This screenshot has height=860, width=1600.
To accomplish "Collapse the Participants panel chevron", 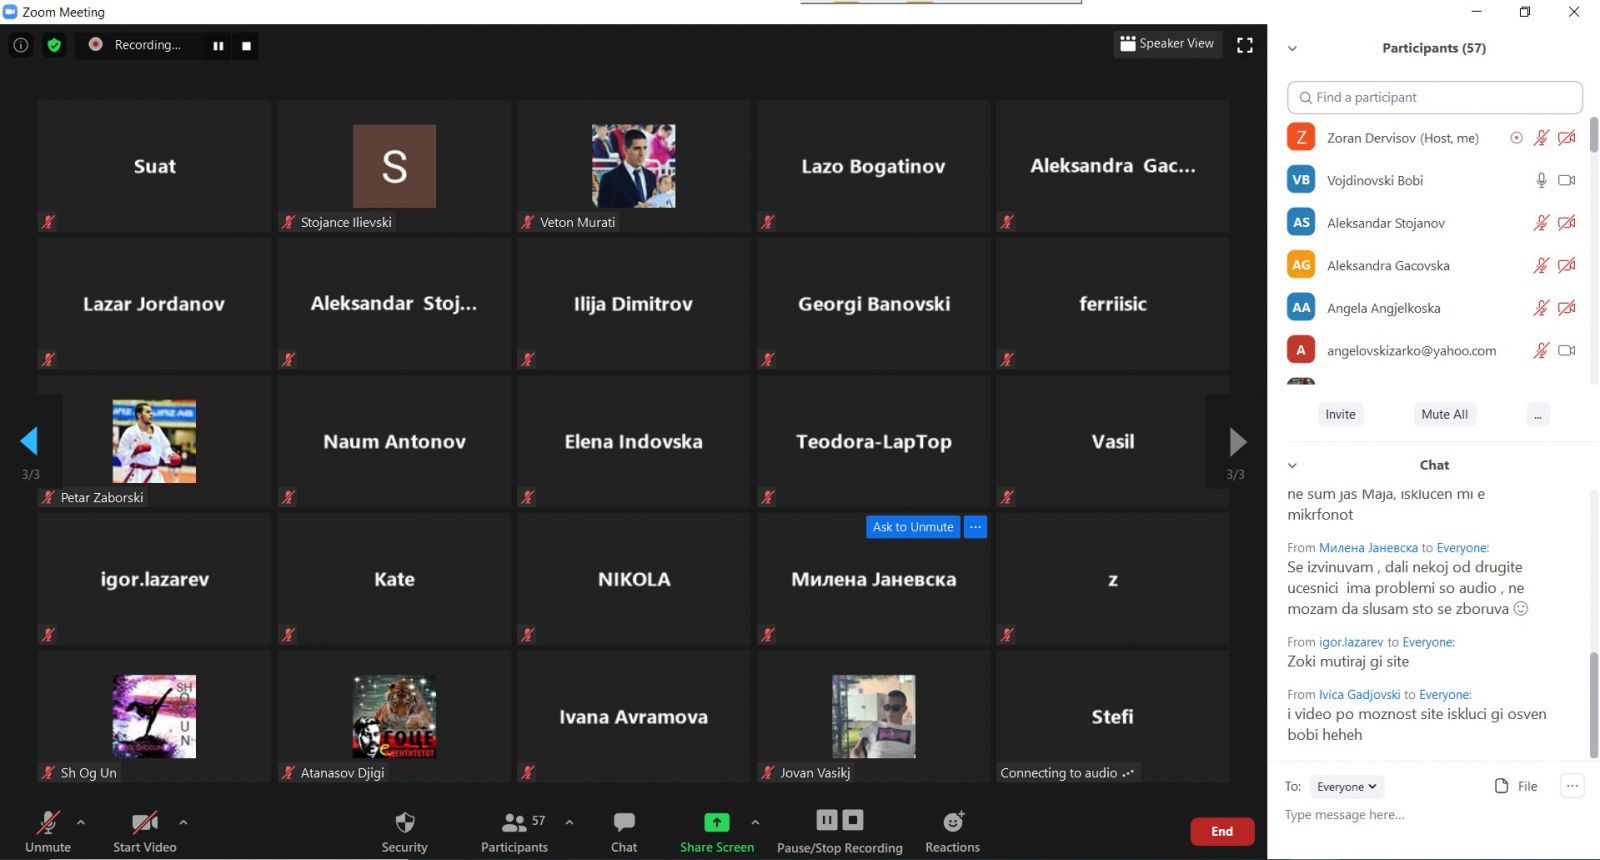I will 1292,48.
